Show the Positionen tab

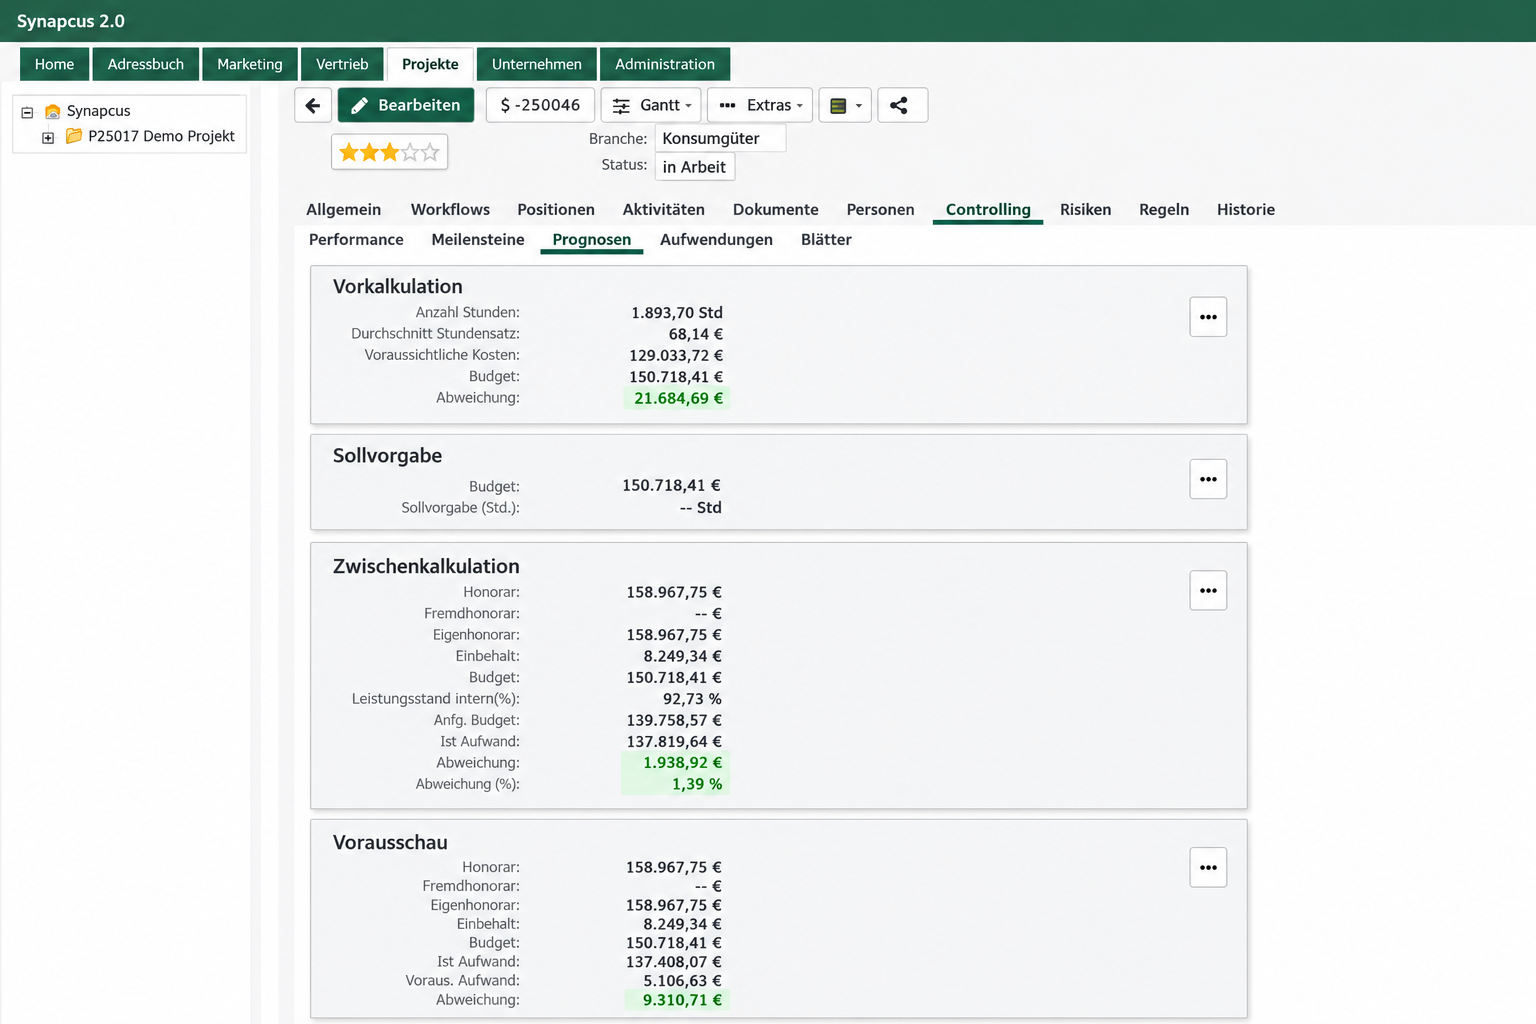pyautogui.click(x=556, y=210)
